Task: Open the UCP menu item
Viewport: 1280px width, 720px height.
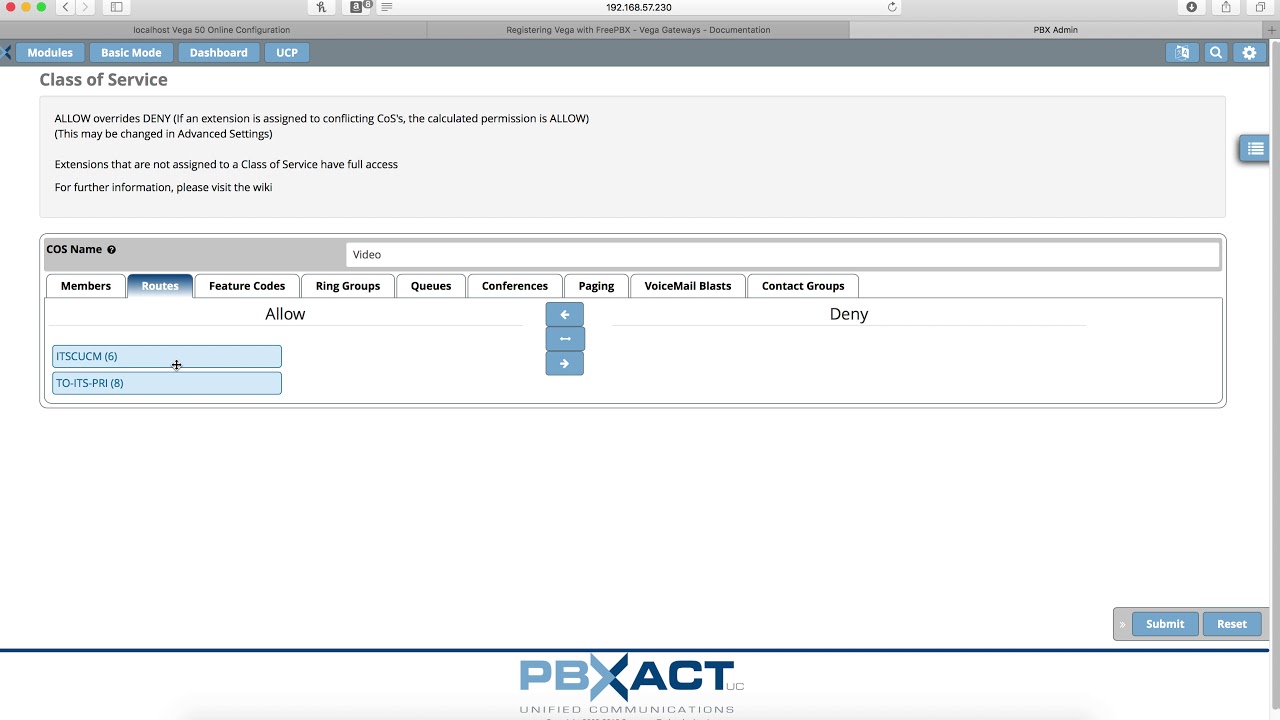Action: coord(287,53)
